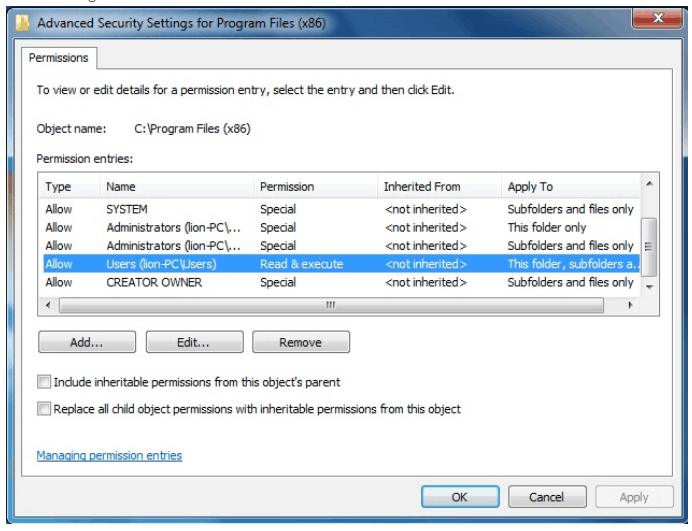This screenshot has width=692, height=531.
Task: Click the folder icon in title bar
Action: (22, 23)
